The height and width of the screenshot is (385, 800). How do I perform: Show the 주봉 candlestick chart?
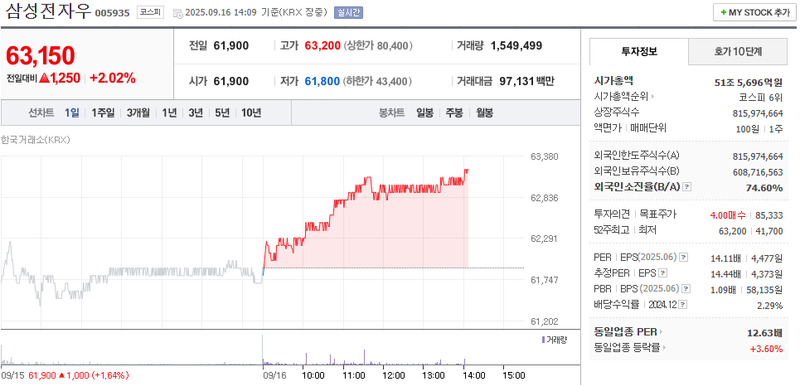pos(455,113)
